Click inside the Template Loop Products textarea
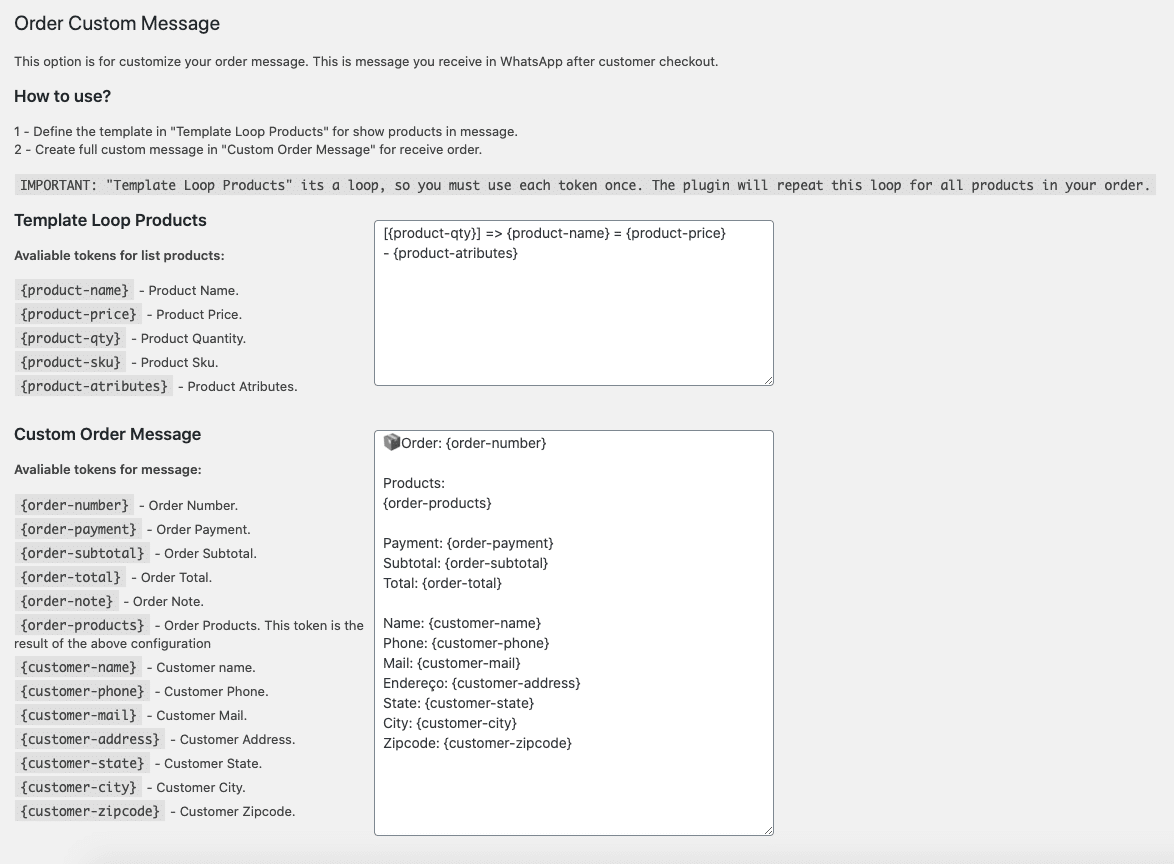Image resolution: width=1174 pixels, height=864 pixels. 574,303
